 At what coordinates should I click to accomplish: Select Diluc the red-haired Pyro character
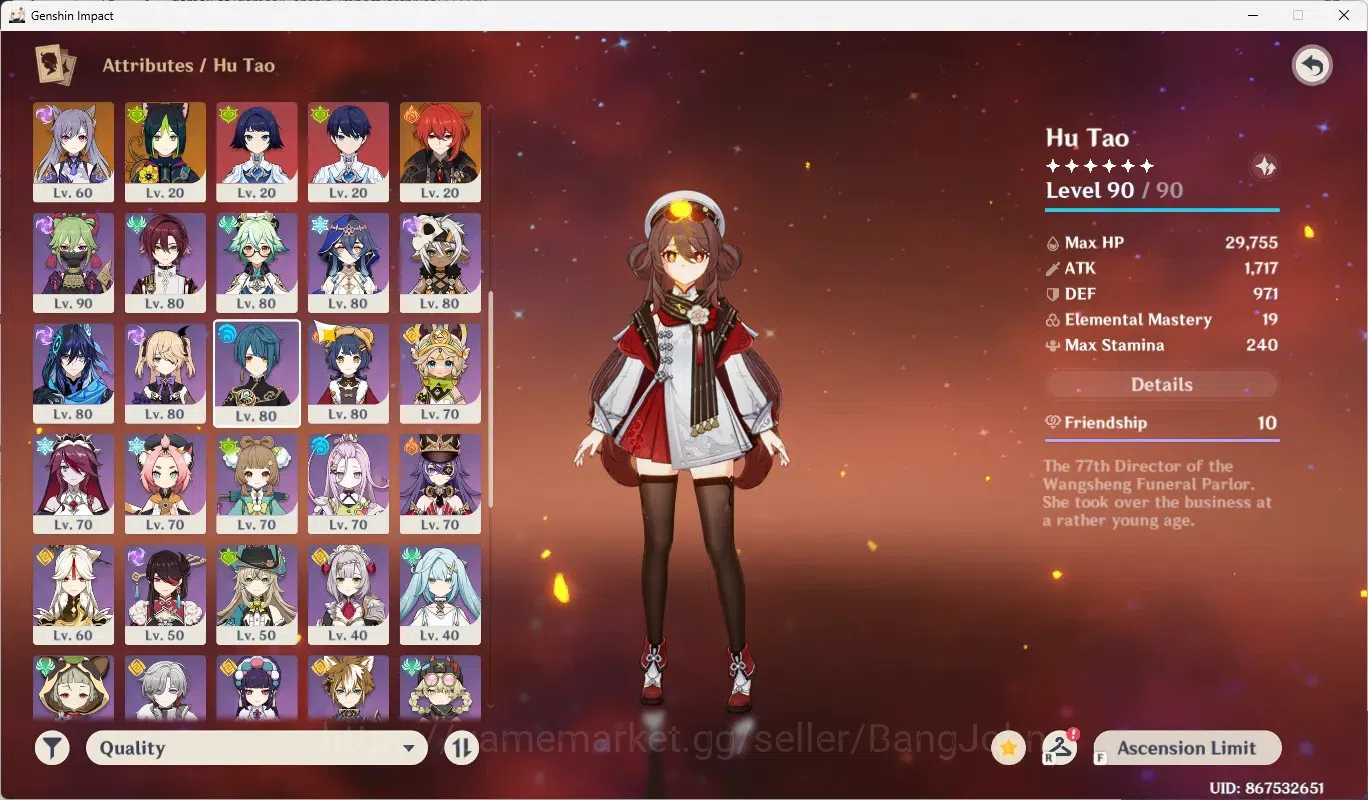(440, 152)
